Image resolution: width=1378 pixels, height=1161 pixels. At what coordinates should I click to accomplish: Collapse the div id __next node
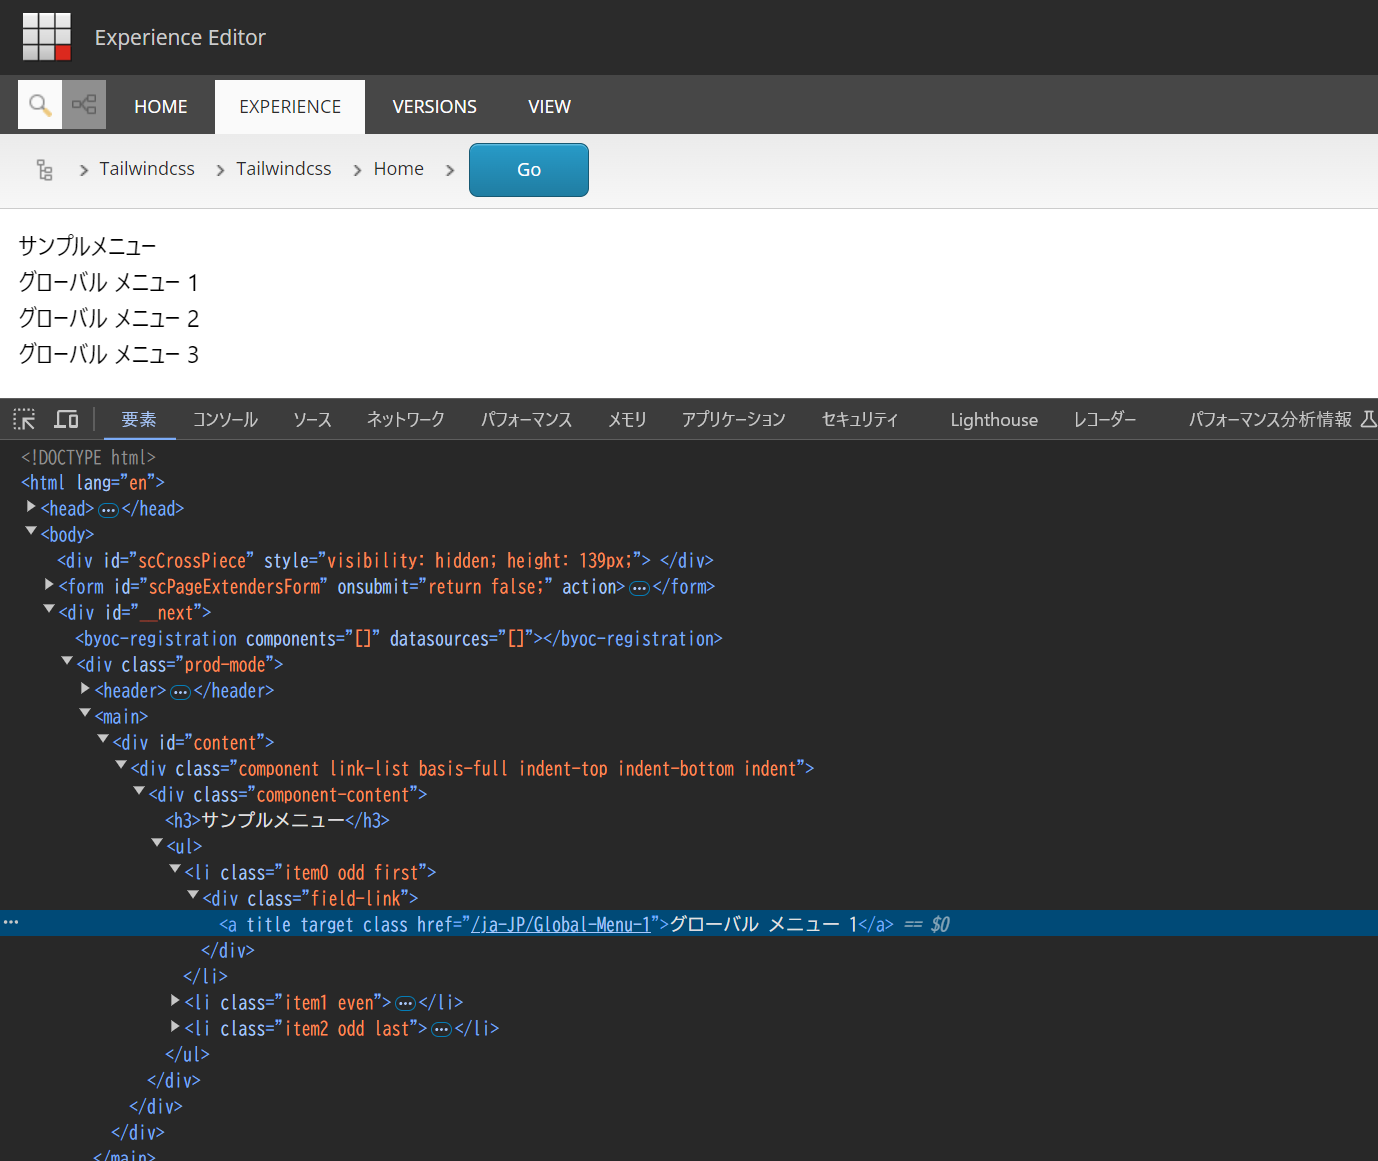pyautogui.click(x=49, y=609)
